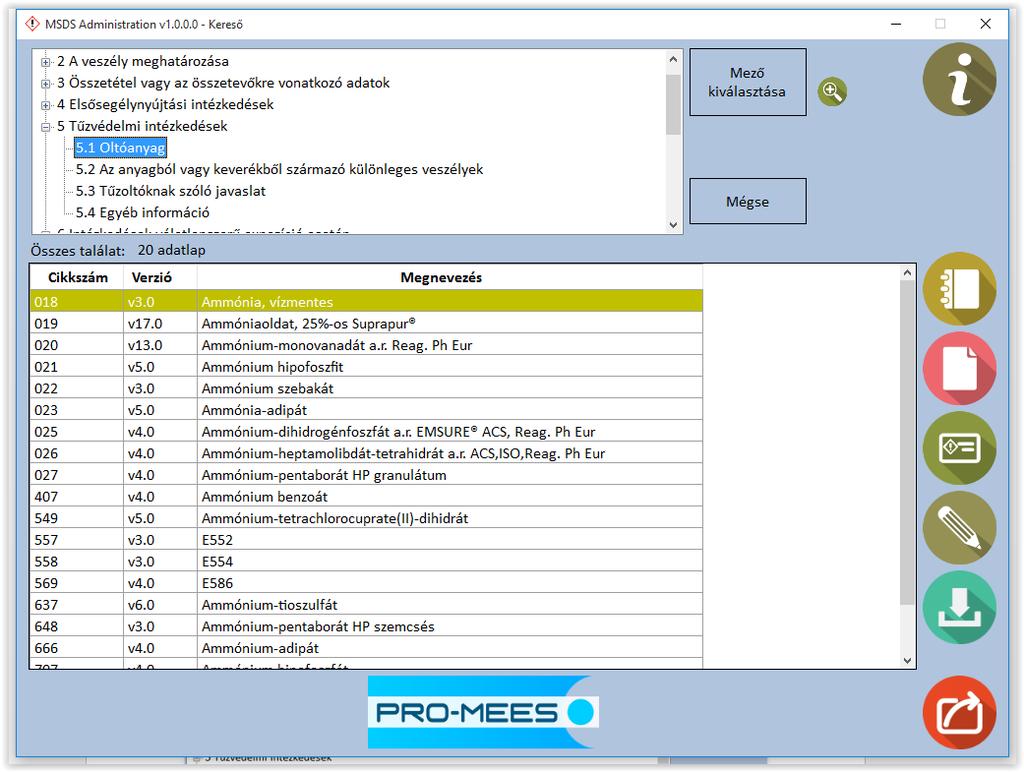Select row 'Ammónium szebakát'

pyautogui.click(x=366, y=388)
